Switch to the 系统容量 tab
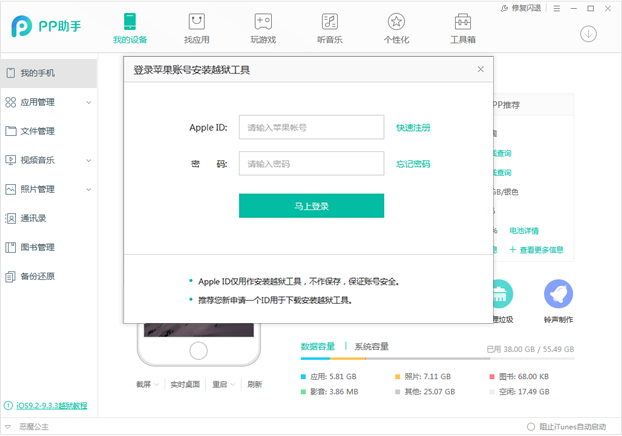Screen dimensions: 622x436 (371, 347)
